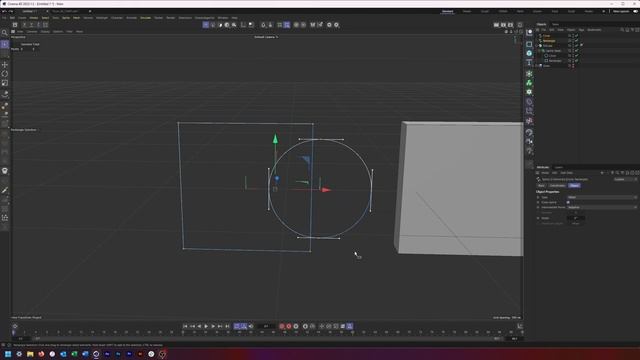The width and height of the screenshot is (640, 360).
Task: Click the Text spline 'T' icon
Action: tap(529, 62)
